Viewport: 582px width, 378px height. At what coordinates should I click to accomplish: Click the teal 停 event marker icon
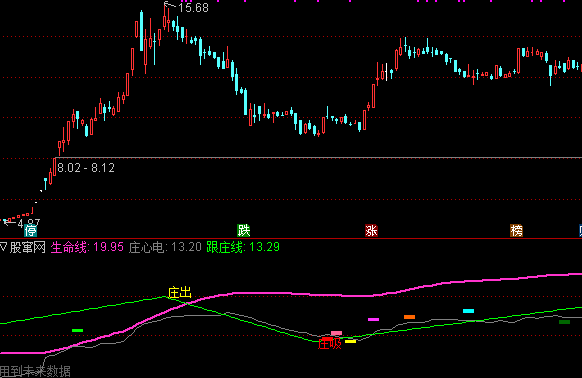tap(30, 231)
